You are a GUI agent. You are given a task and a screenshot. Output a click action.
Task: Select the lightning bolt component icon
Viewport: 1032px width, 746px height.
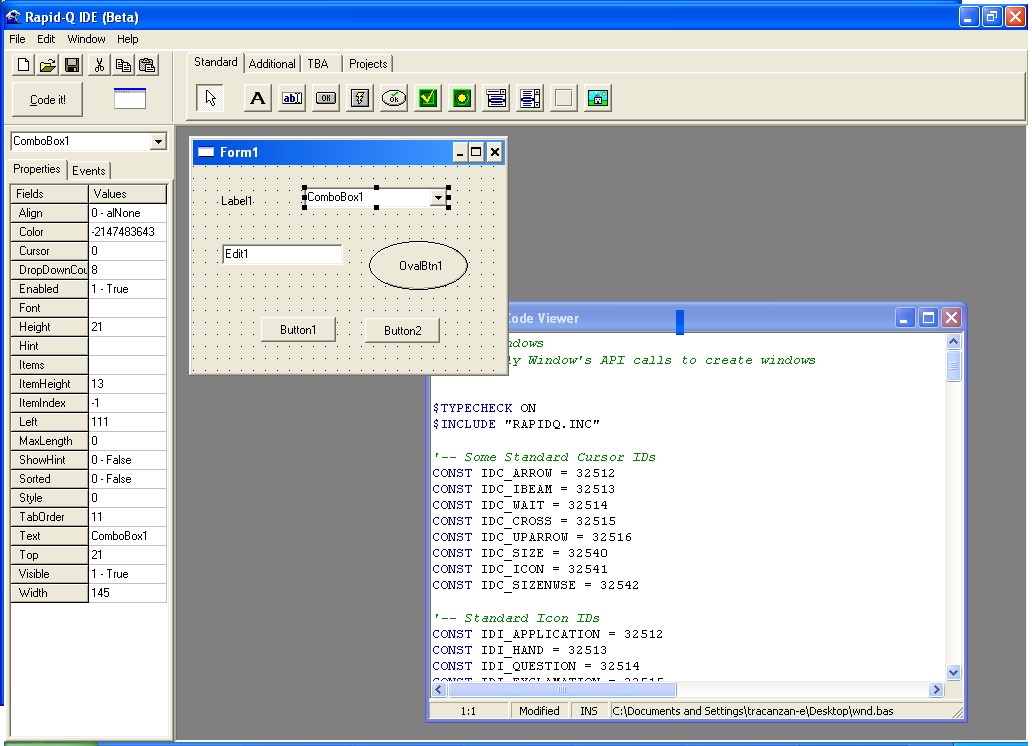[360, 98]
